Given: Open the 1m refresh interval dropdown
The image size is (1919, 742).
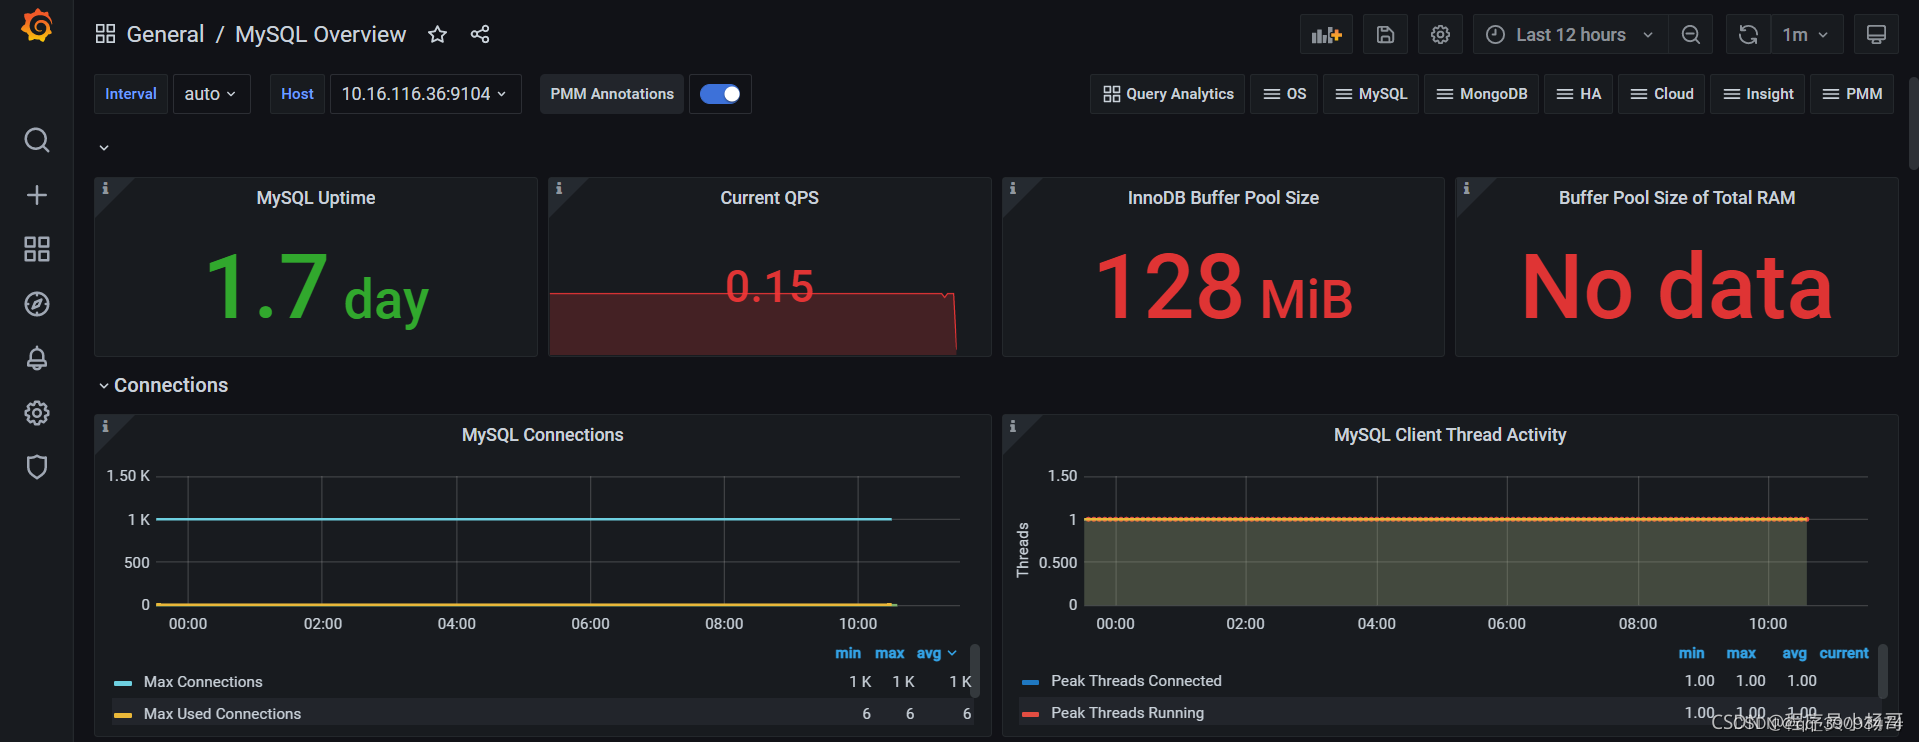Looking at the screenshot, I should [x=1805, y=35].
